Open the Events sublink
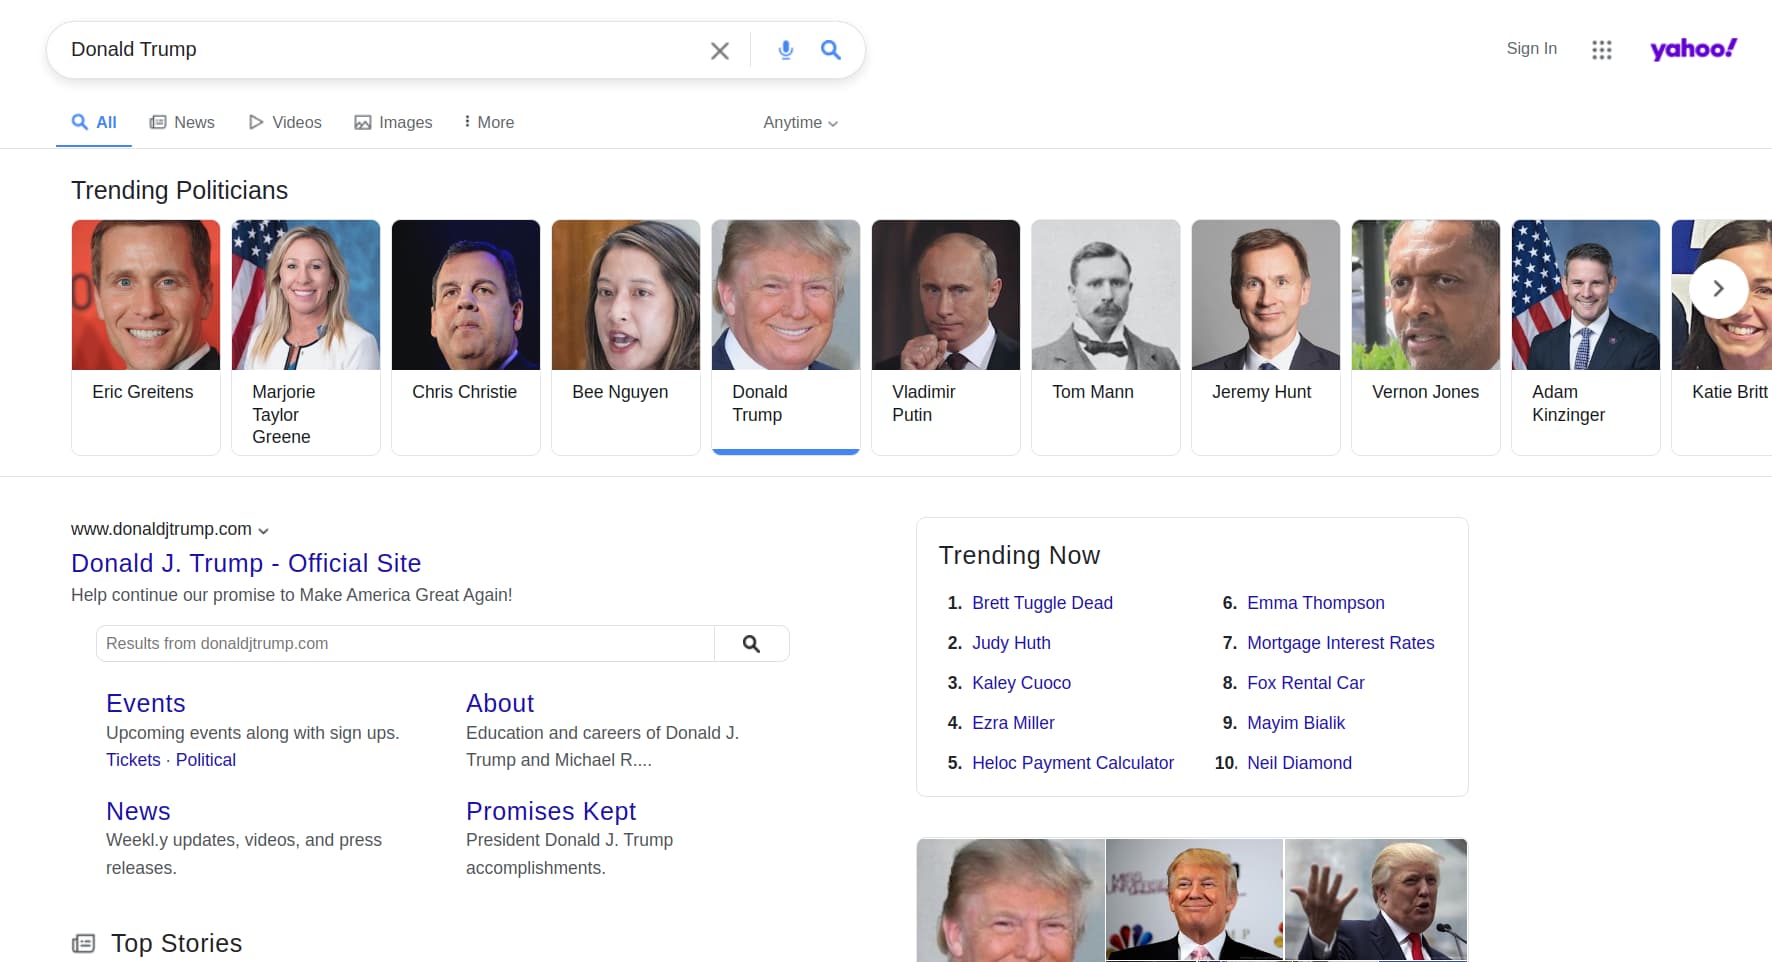 (x=146, y=703)
